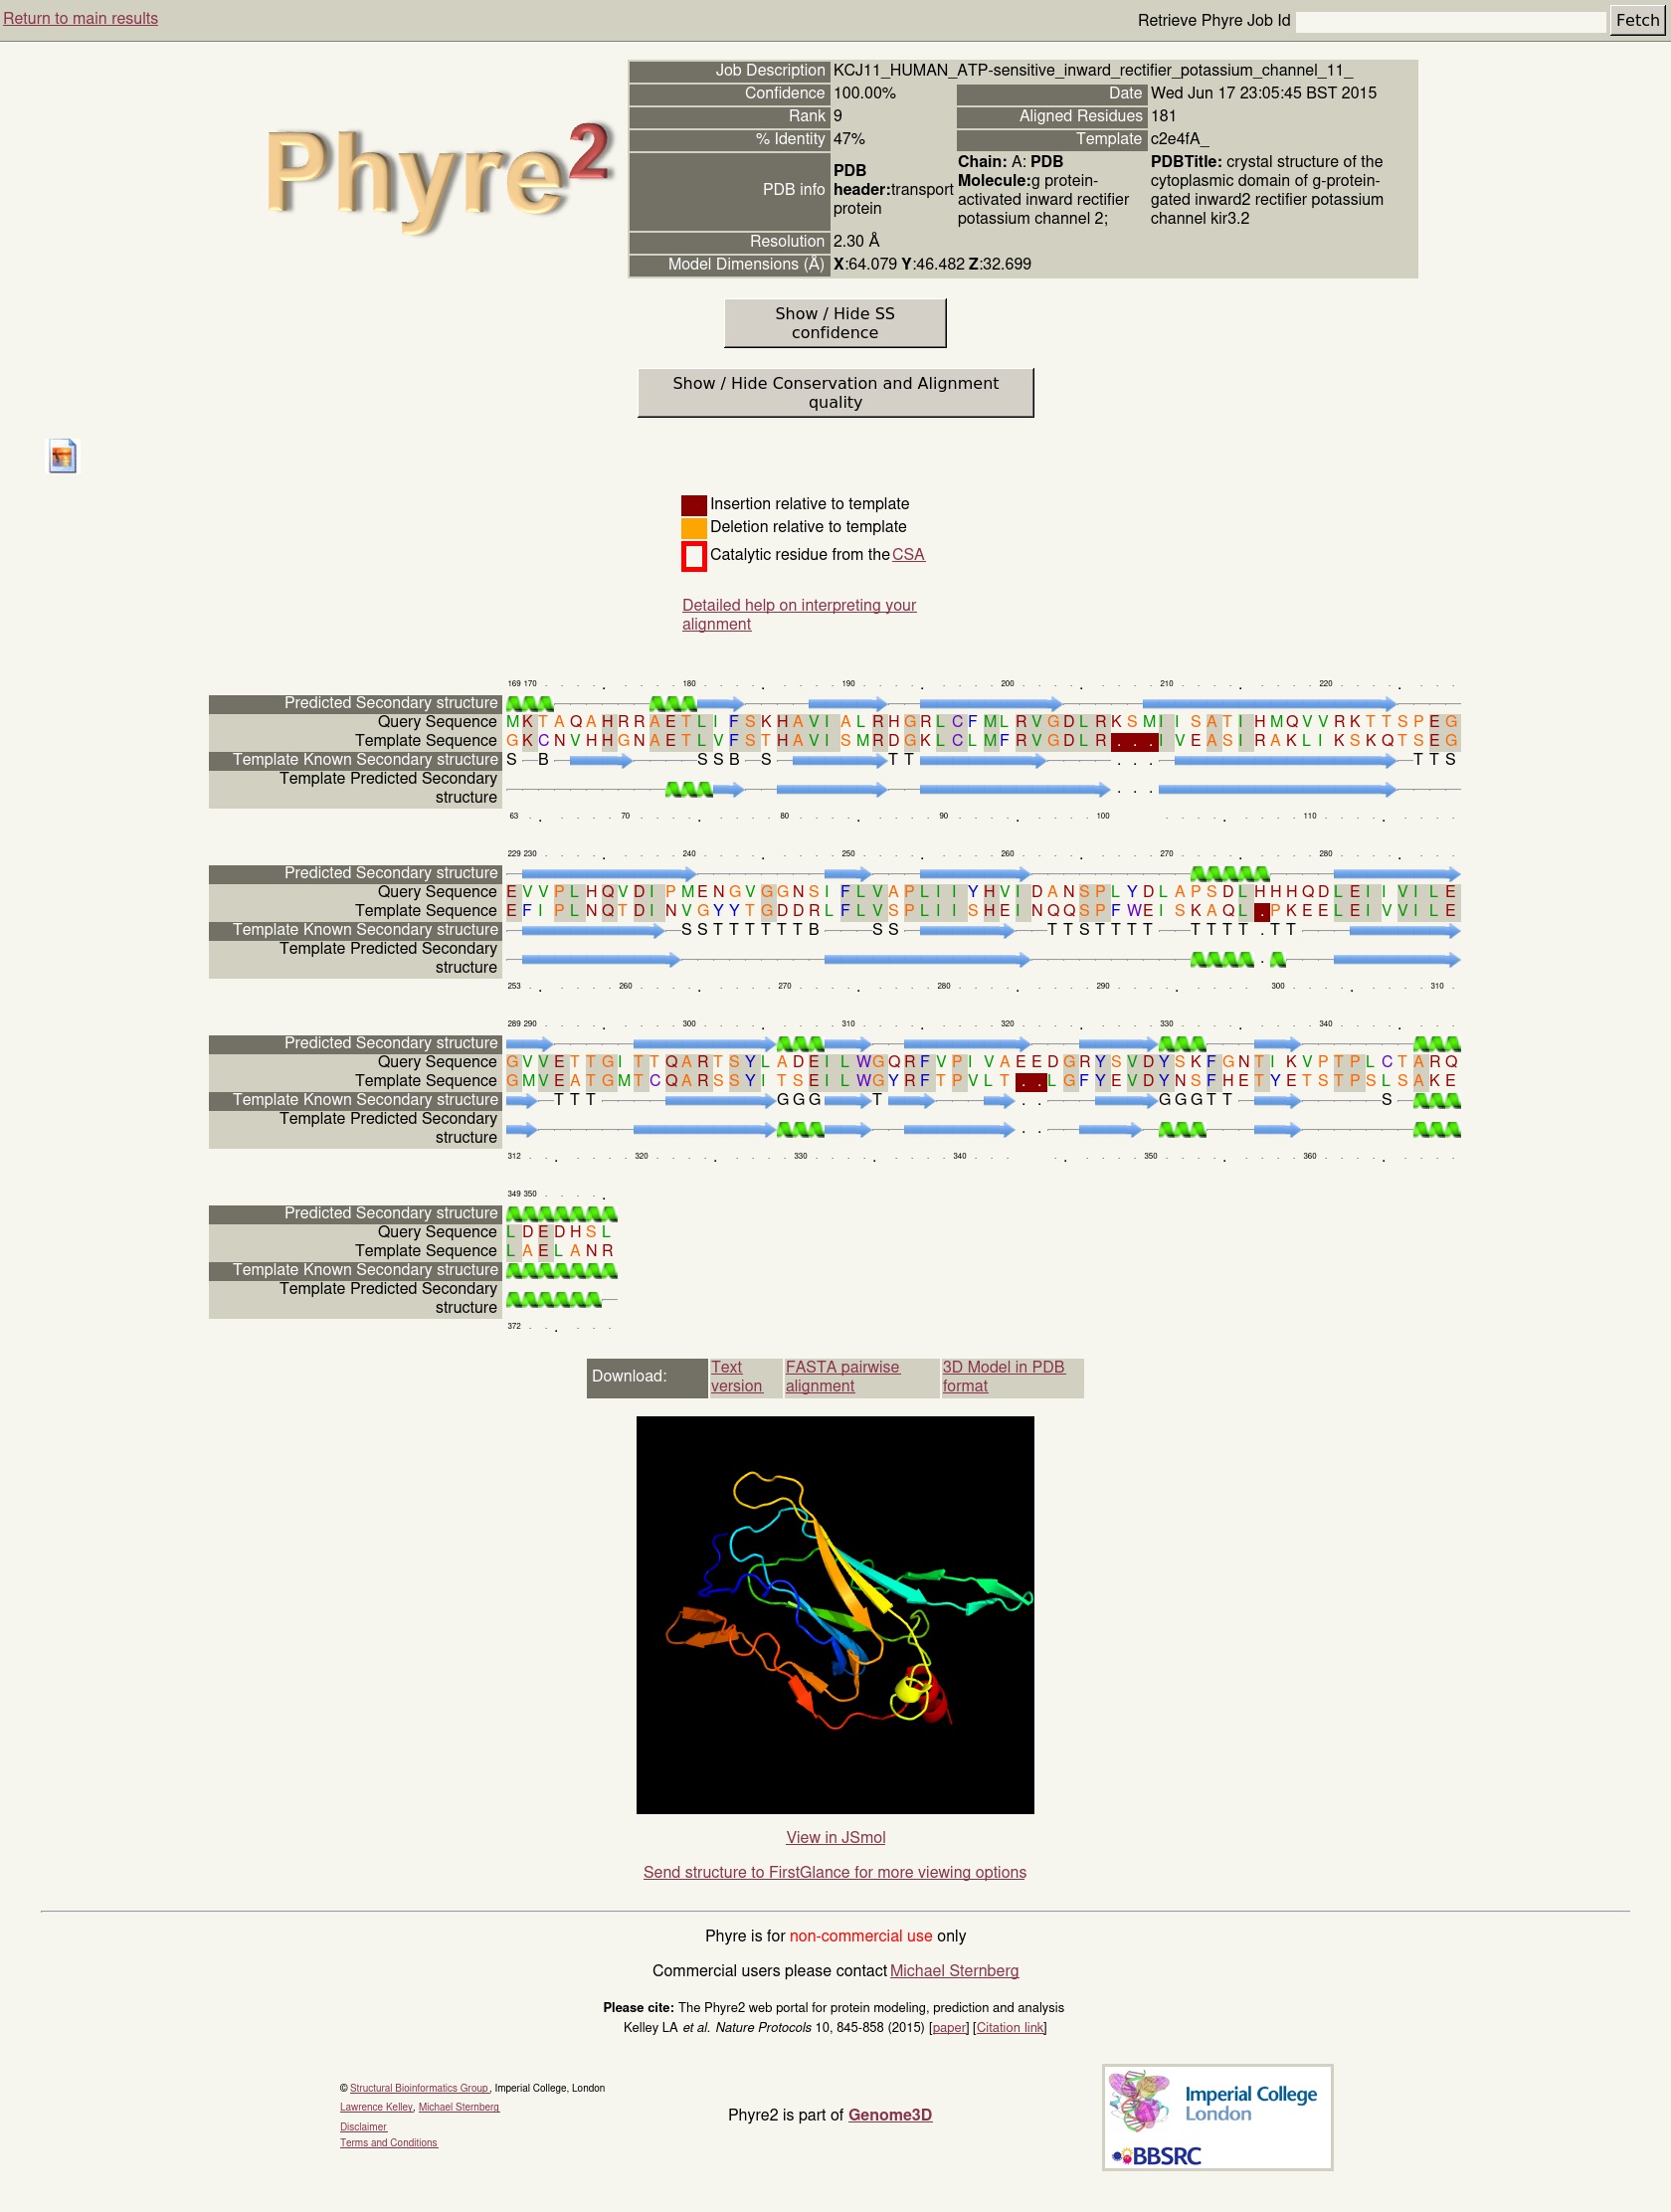Download the Text version
Screen dimensions: 1671x2212
736,1376
